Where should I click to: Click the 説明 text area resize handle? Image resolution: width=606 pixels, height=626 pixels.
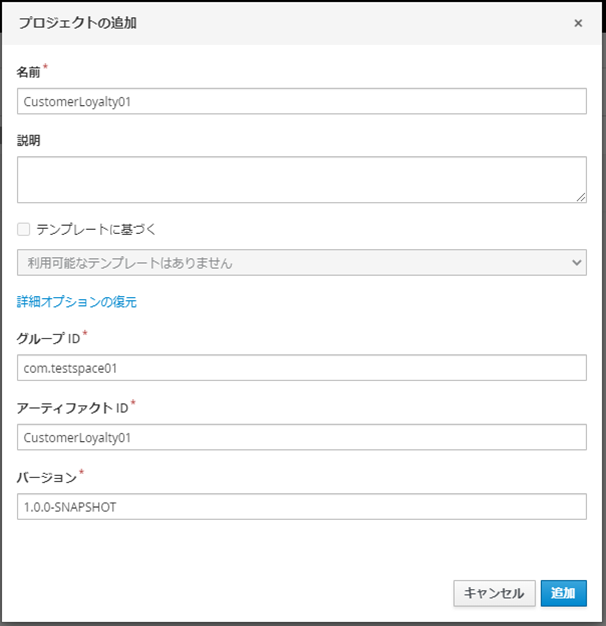[580, 197]
